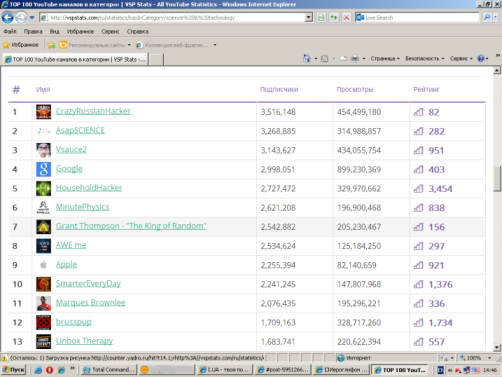Image resolution: width=502 pixels, height=377 pixels.
Task: Open the Правка menu
Action: (33, 31)
